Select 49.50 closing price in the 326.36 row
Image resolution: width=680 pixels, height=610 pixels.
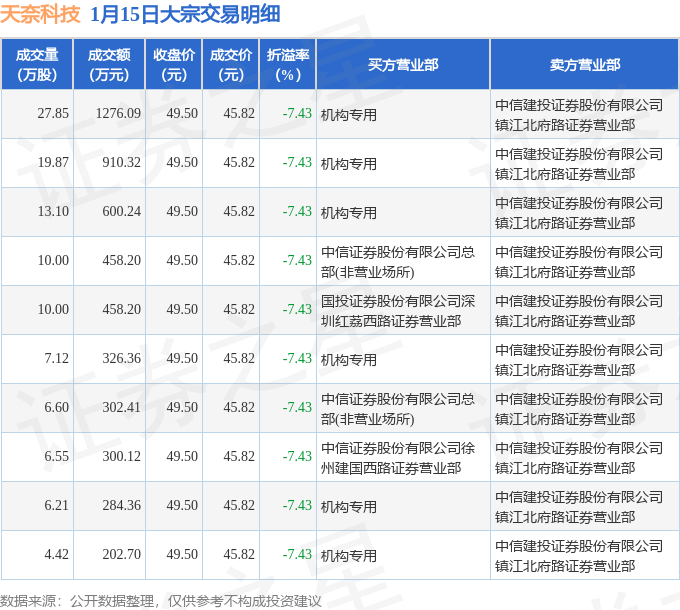[182, 359]
